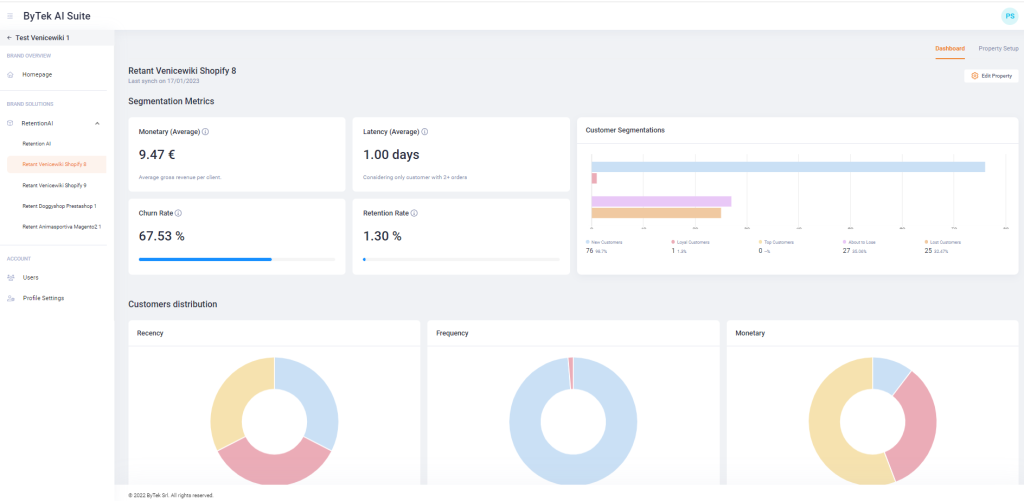Click the Churn Rate progress bar

point(237,259)
